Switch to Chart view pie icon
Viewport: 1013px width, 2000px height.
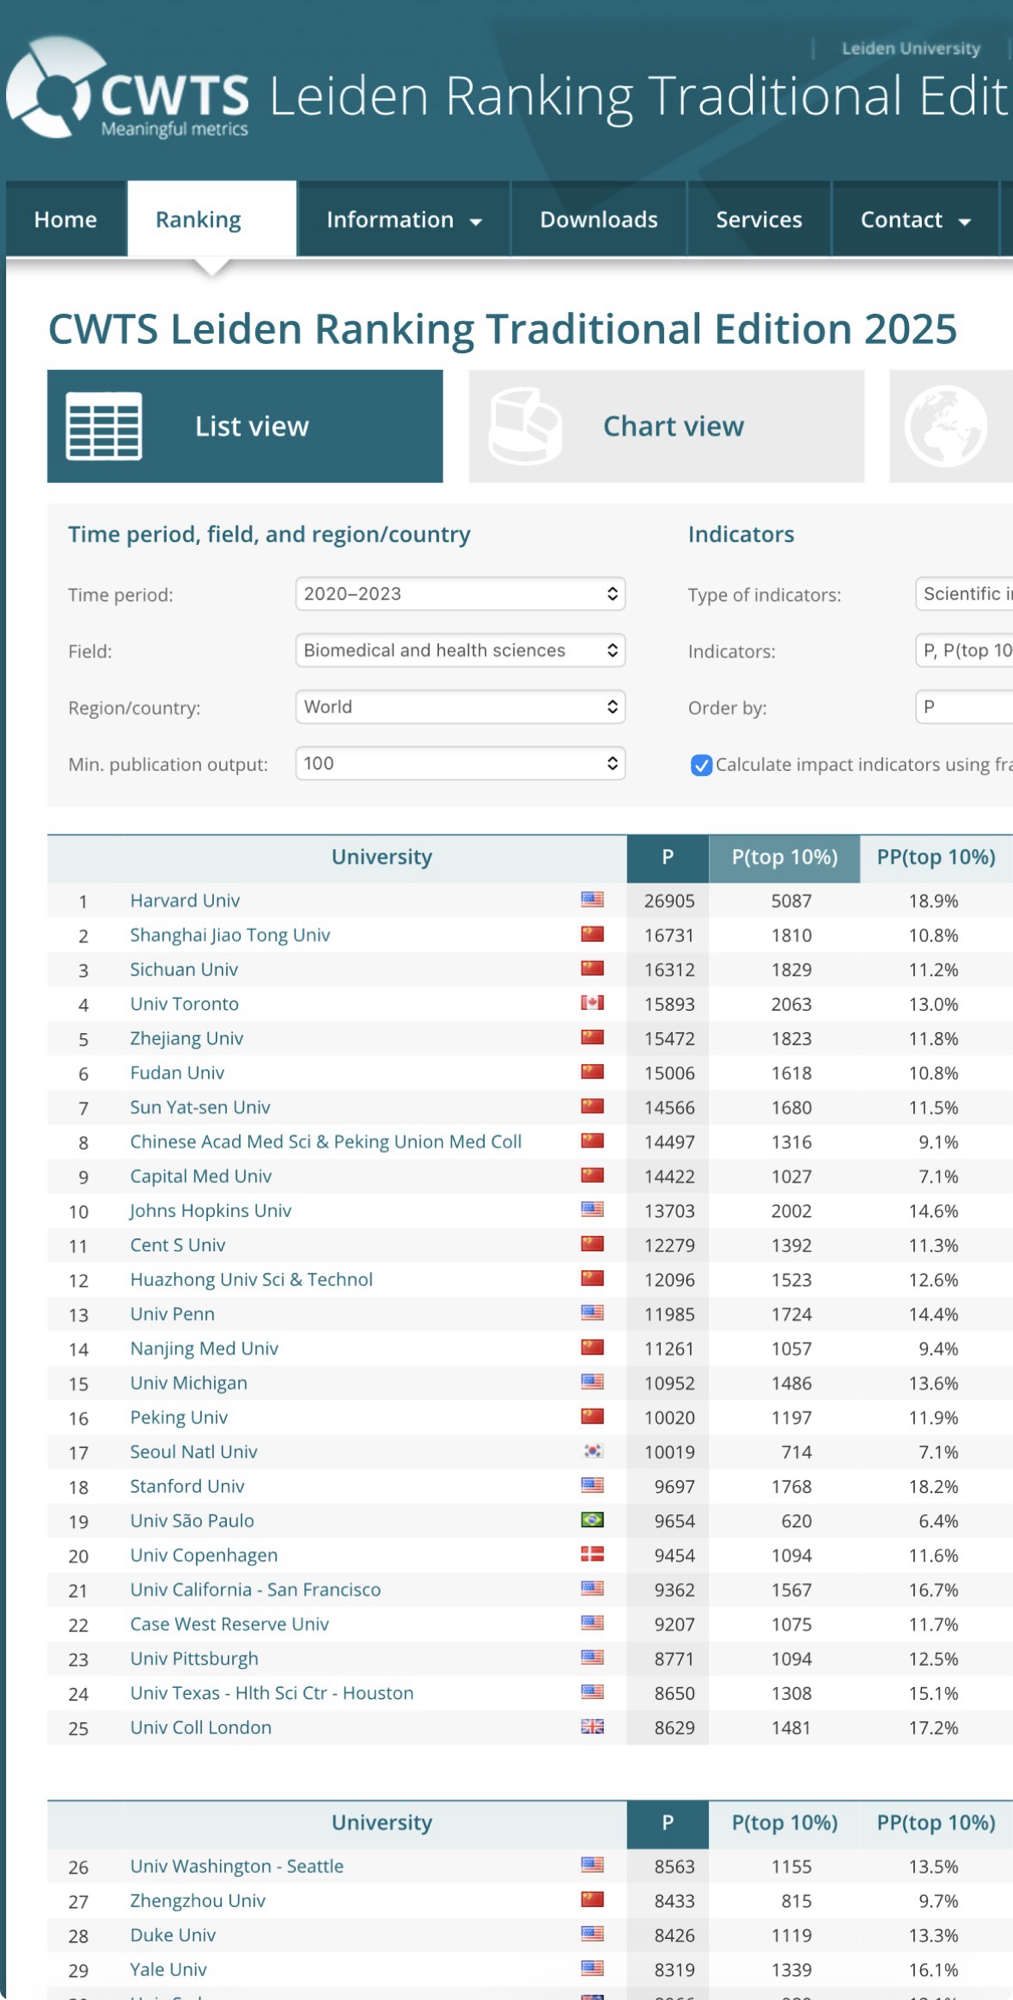(x=525, y=427)
